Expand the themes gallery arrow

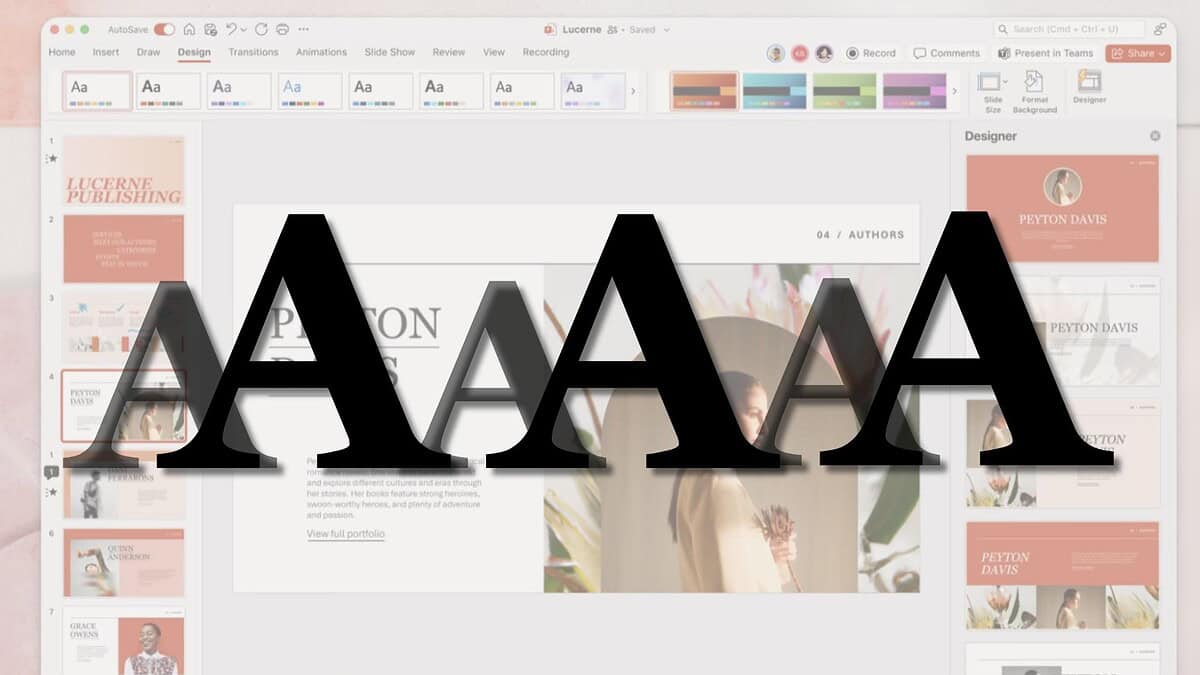(x=633, y=91)
